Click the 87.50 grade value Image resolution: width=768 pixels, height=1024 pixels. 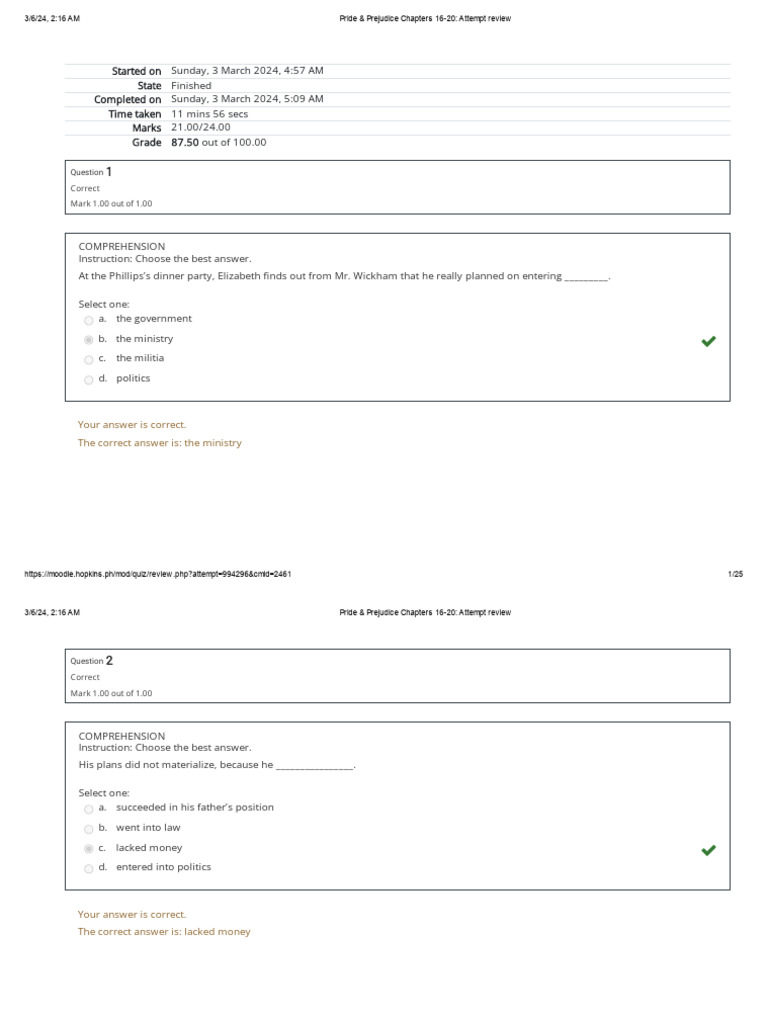tap(185, 142)
